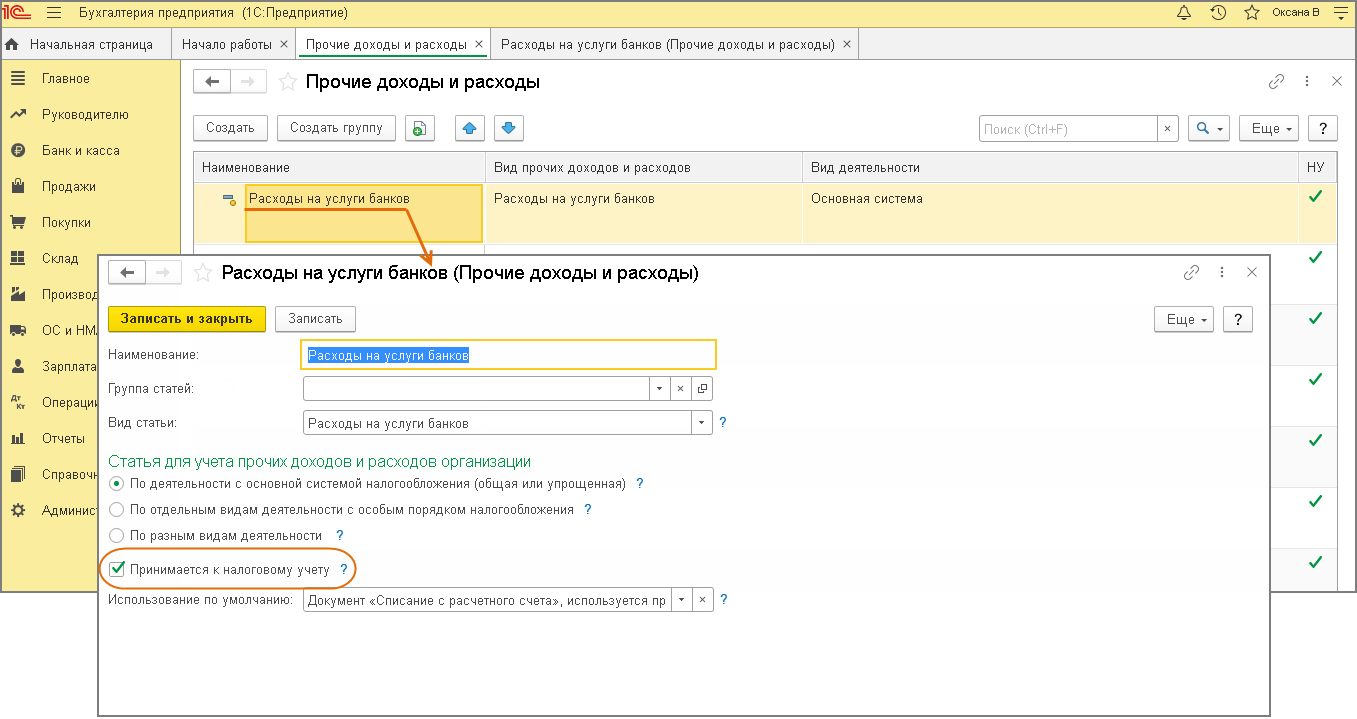
Task: Click back arrow in list window
Action: [211, 82]
